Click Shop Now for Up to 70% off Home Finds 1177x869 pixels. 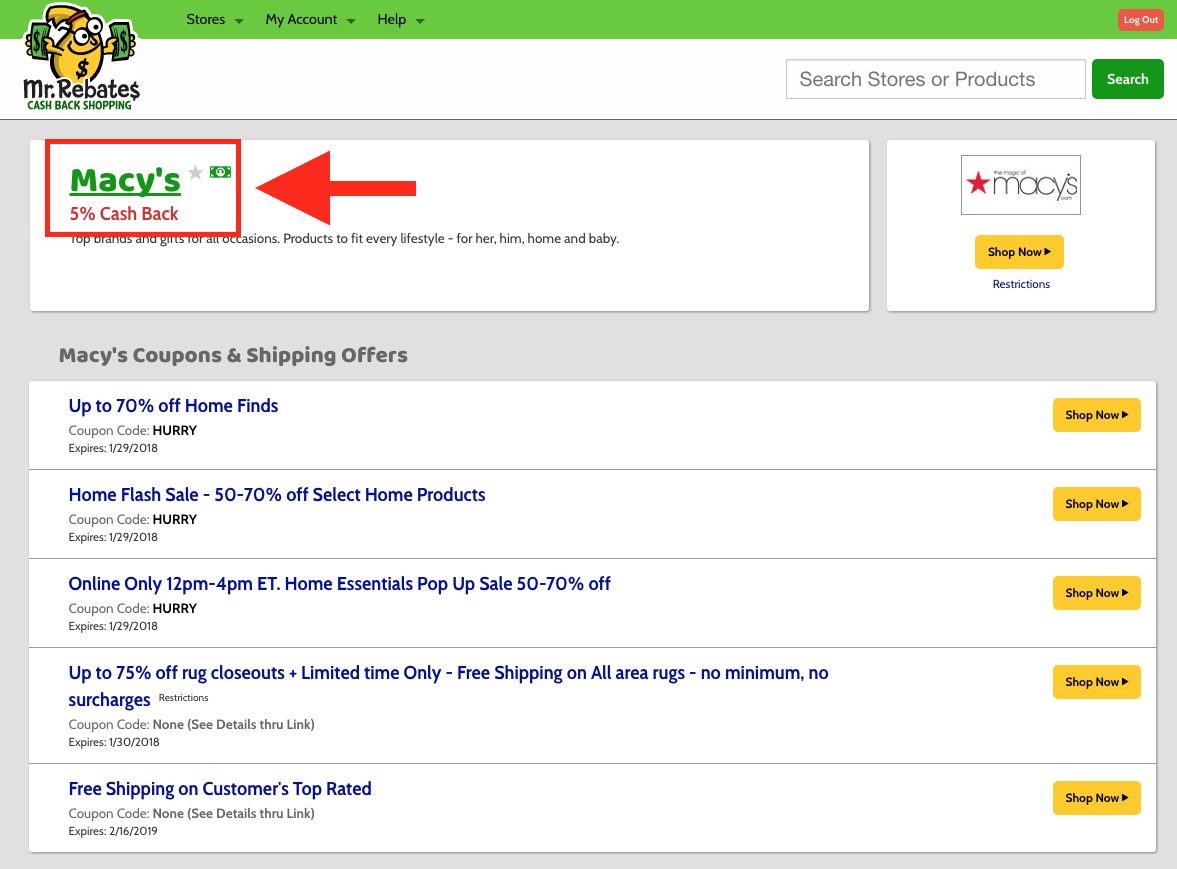point(1096,415)
